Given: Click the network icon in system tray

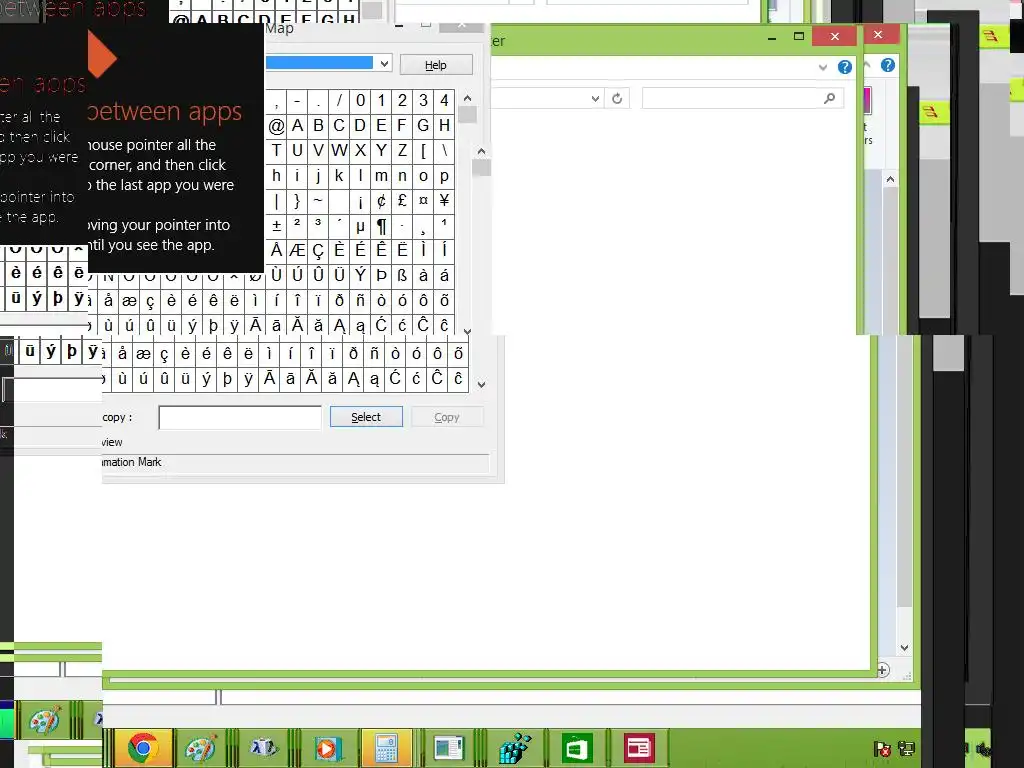Looking at the screenshot, I should pyautogui.click(x=906, y=749).
